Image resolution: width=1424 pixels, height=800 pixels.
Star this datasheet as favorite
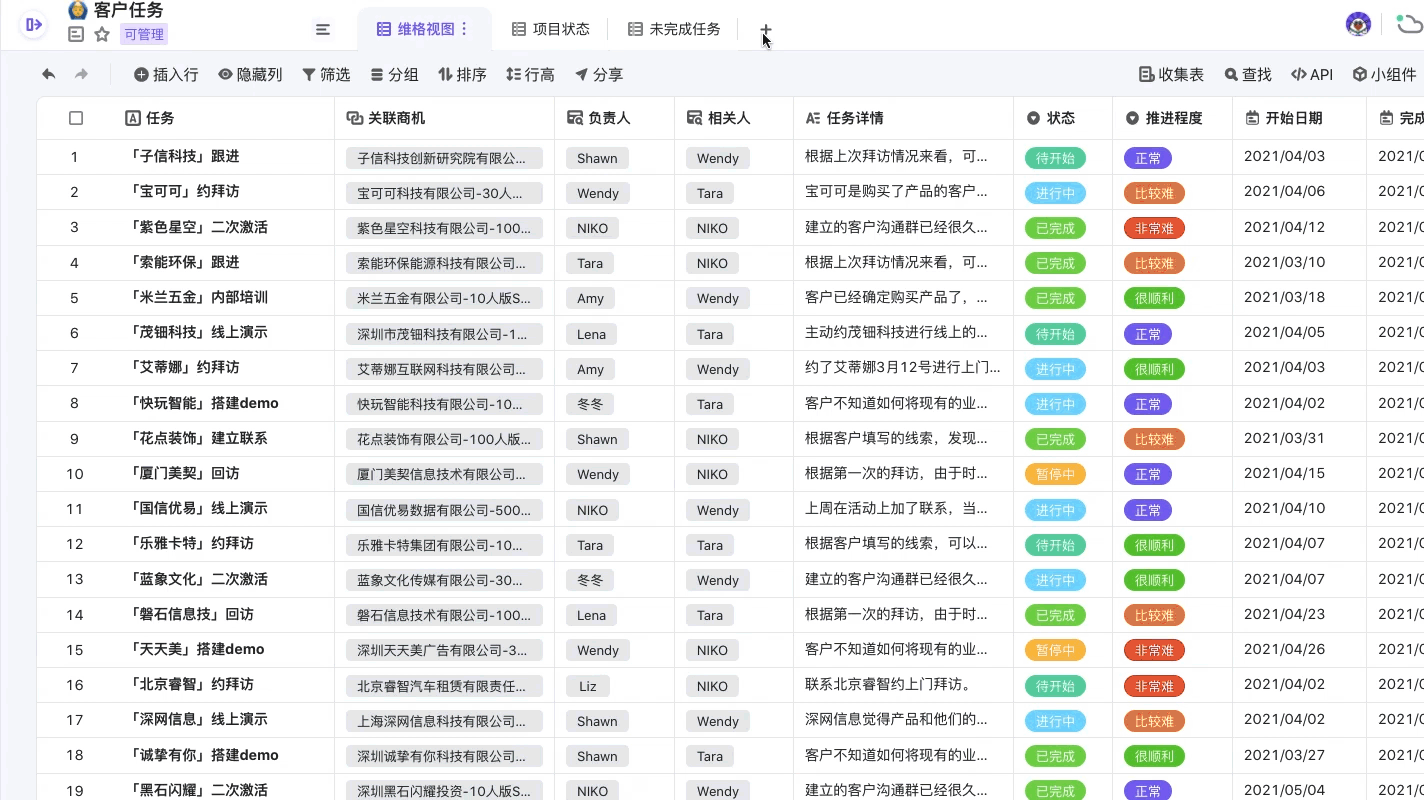coord(102,34)
